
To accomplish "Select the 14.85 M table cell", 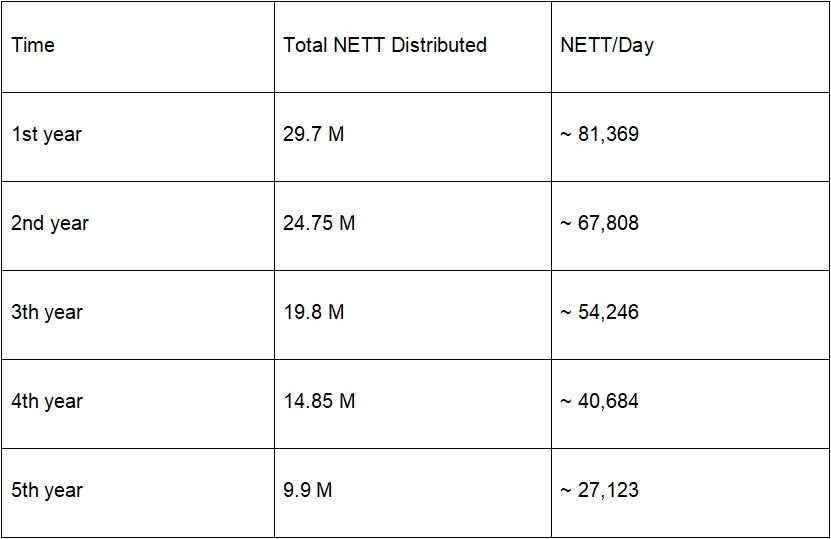I will click(319, 401).
